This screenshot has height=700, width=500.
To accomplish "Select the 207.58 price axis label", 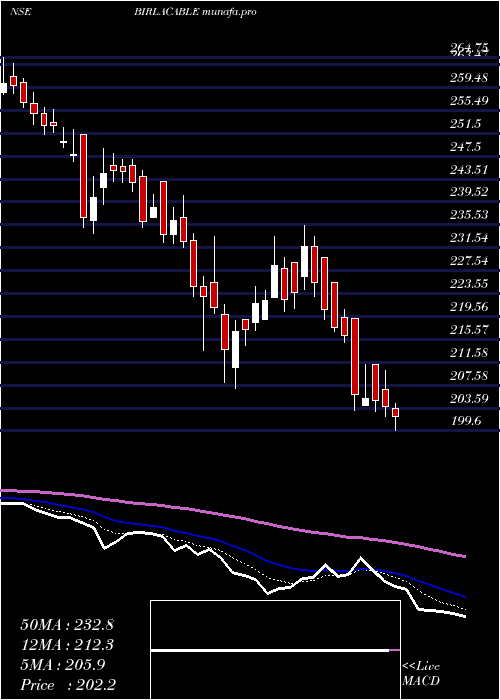I will tap(468, 375).
